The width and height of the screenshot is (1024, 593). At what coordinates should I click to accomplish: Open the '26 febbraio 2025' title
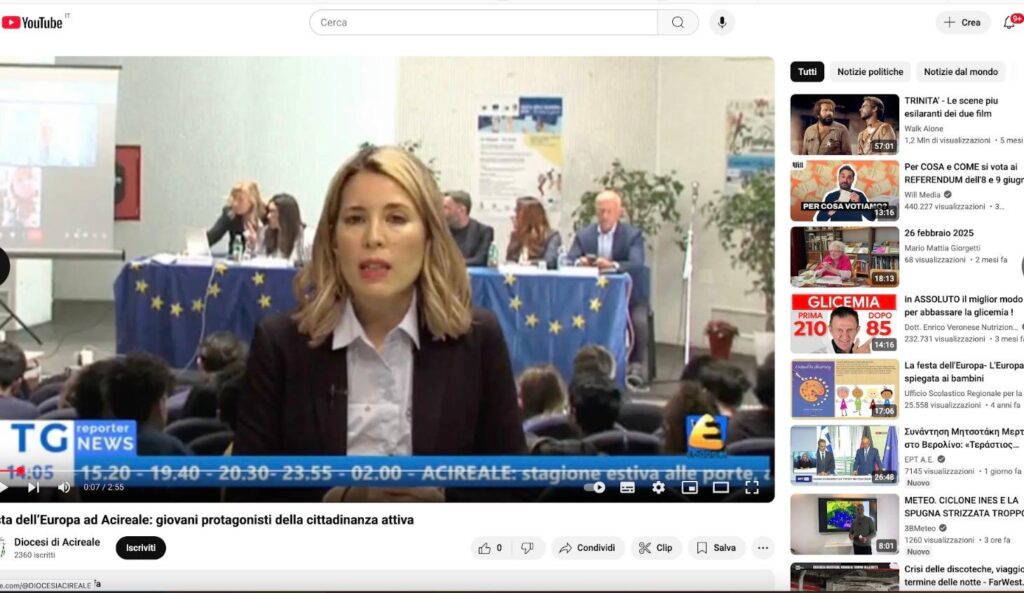tap(938, 233)
